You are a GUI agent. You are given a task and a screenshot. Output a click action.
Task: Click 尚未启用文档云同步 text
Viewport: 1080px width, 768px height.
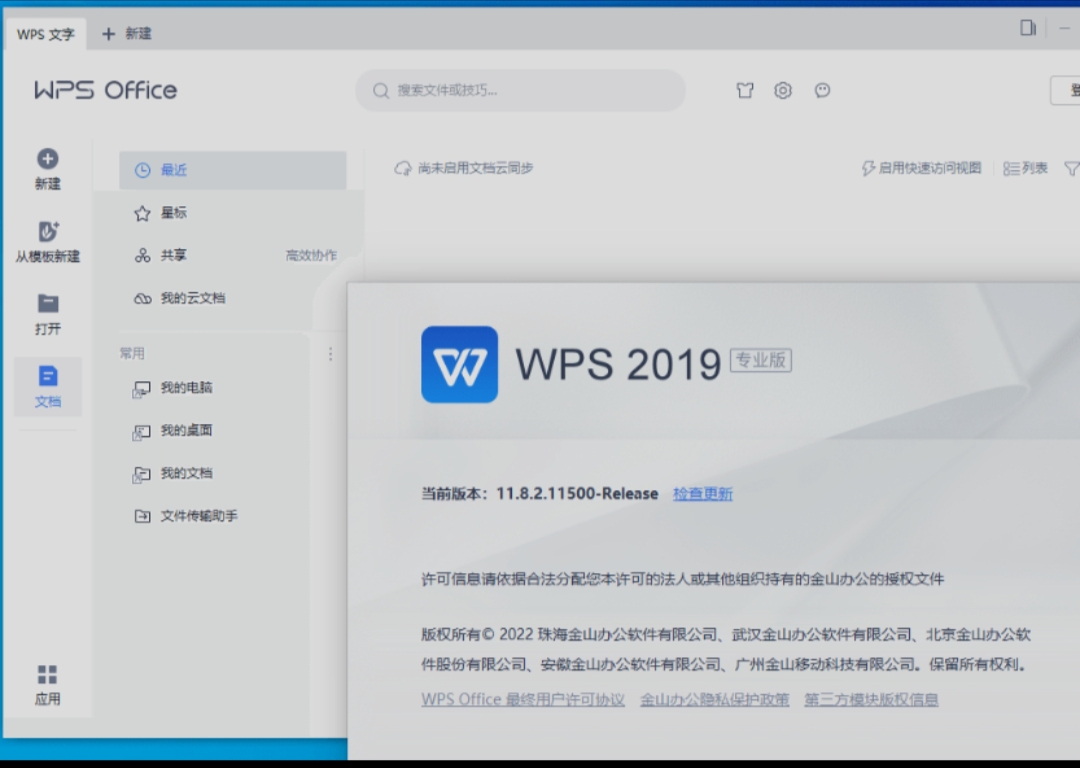pyautogui.click(x=475, y=168)
